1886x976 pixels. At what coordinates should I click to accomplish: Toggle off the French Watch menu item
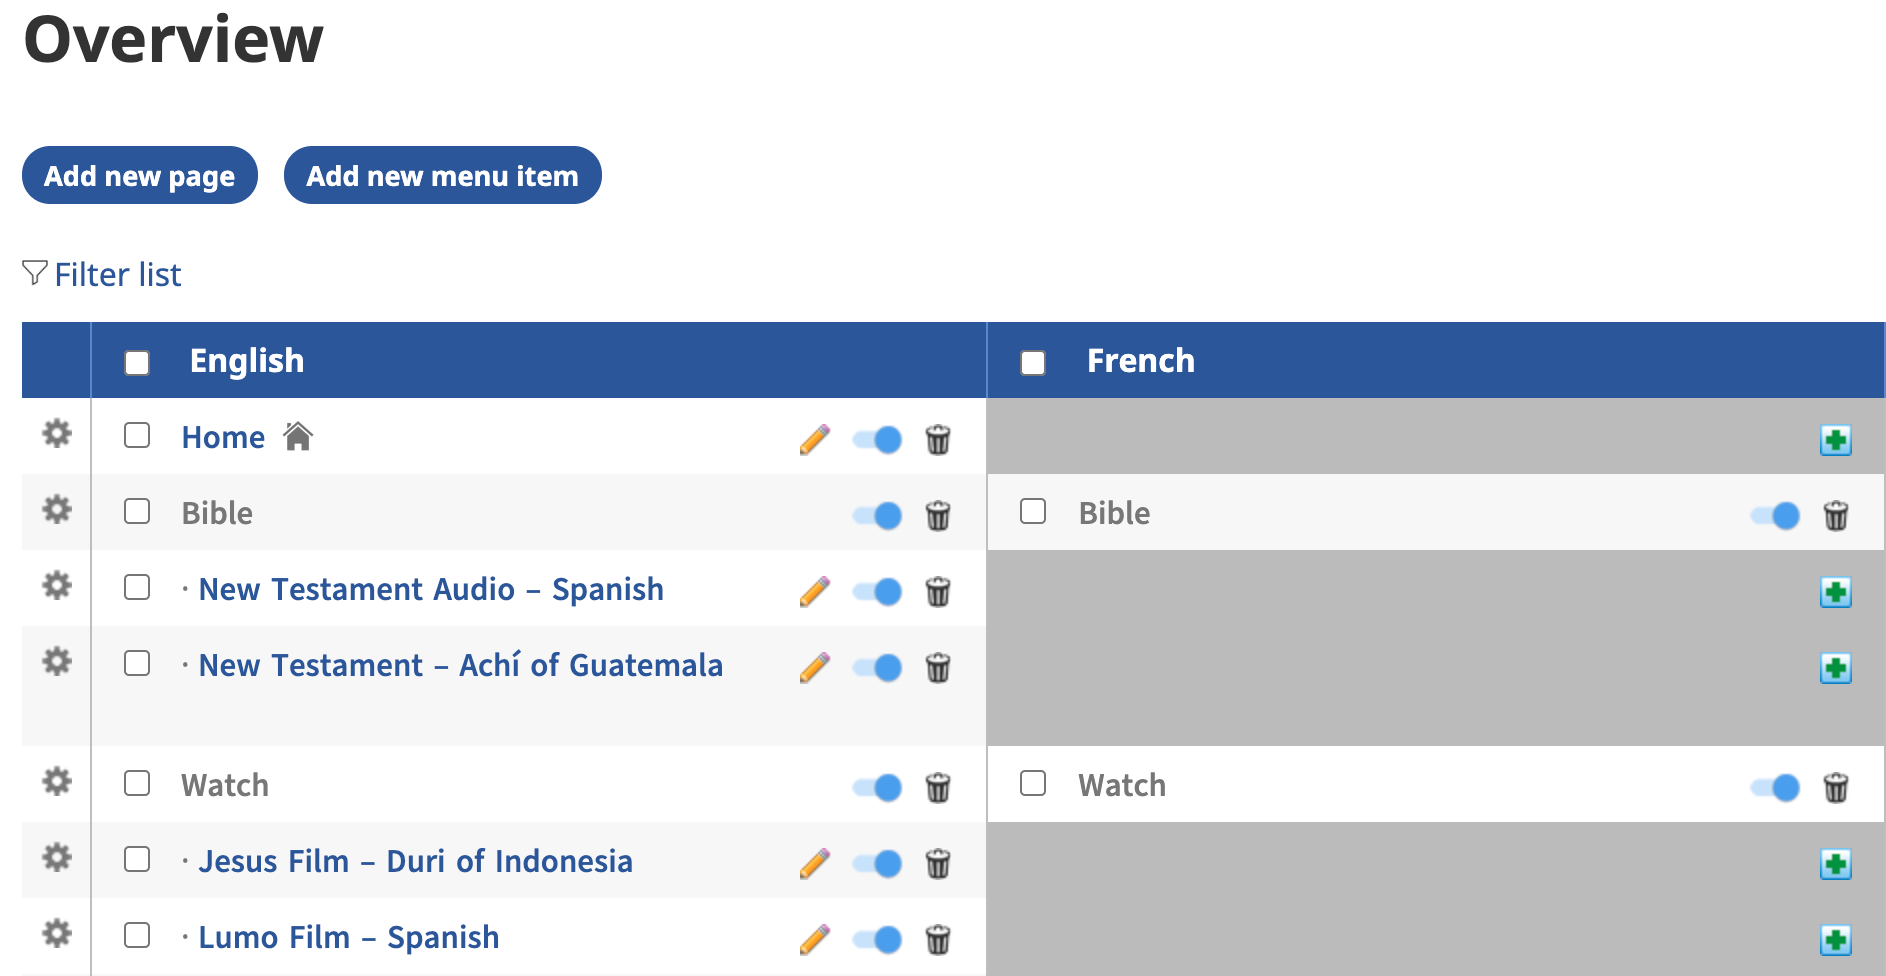click(x=1775, y=788)
